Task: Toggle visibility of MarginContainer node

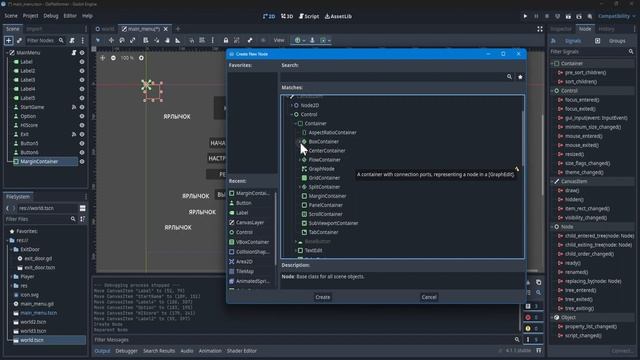Action: coord(82,162)
